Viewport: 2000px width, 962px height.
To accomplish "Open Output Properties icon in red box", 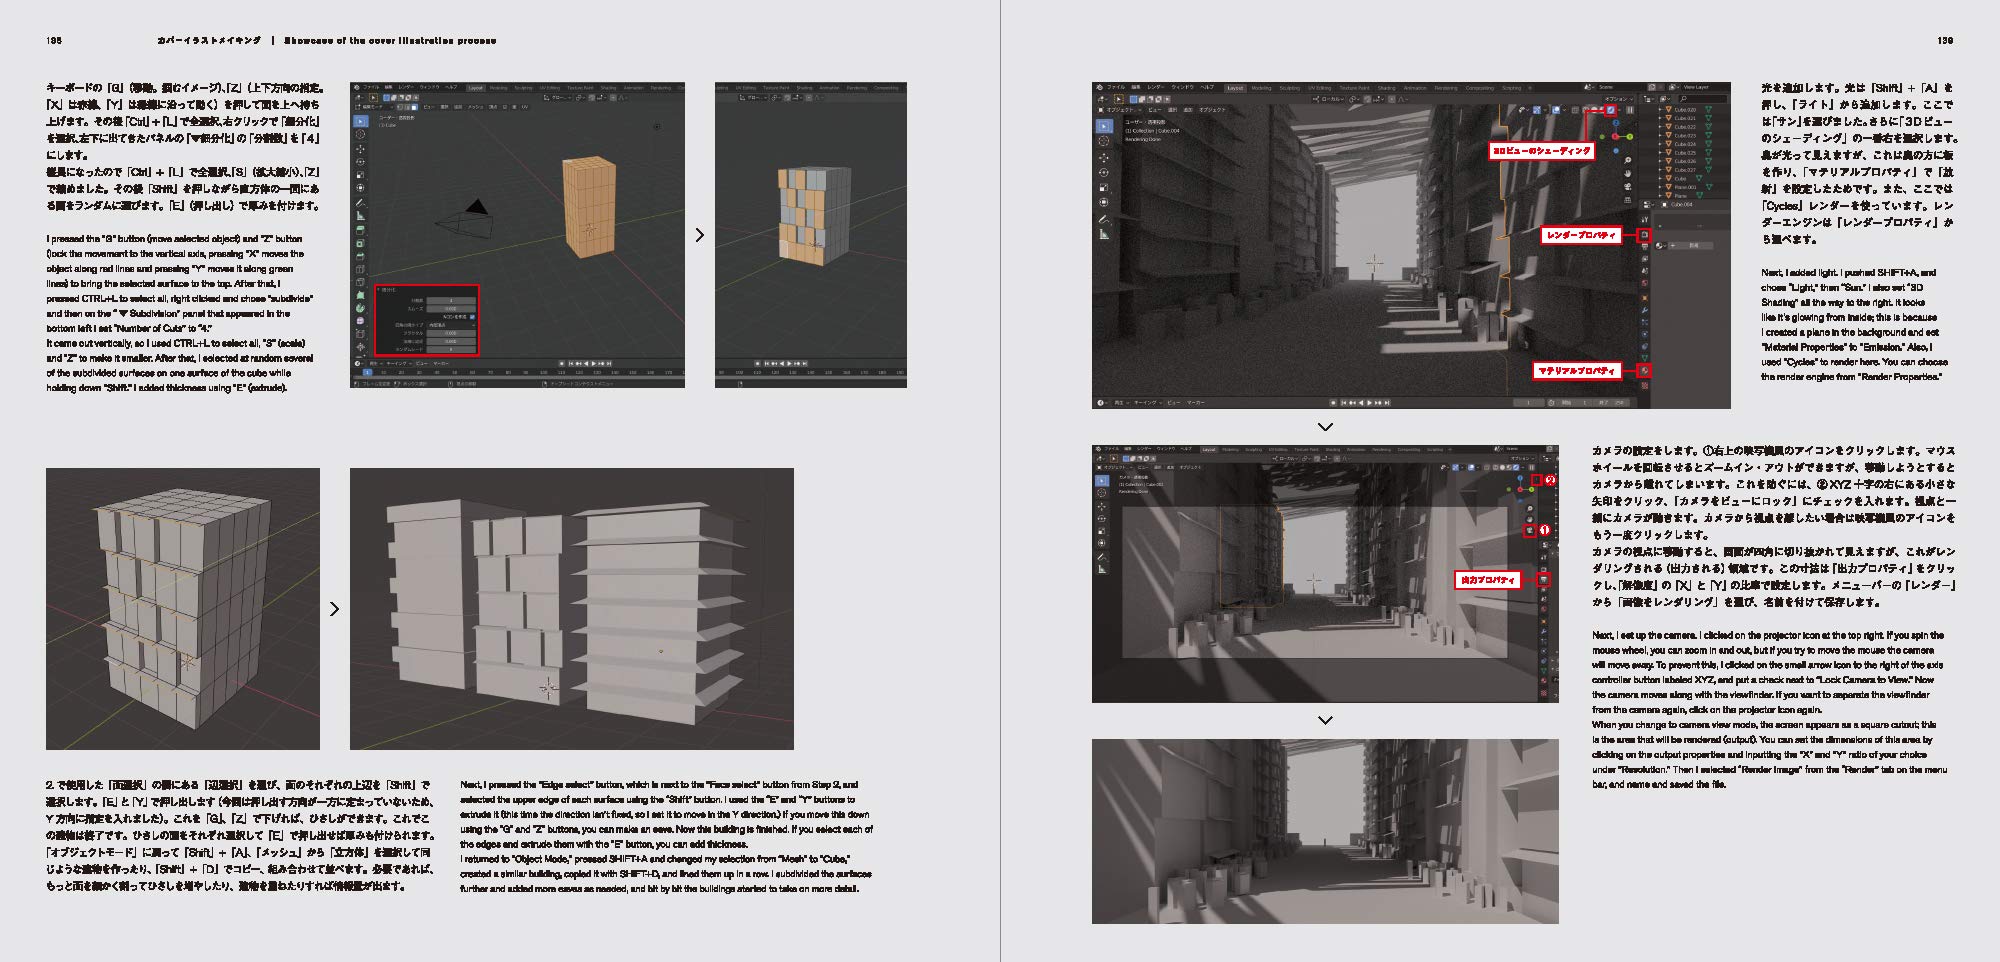I will (1543, 579).
